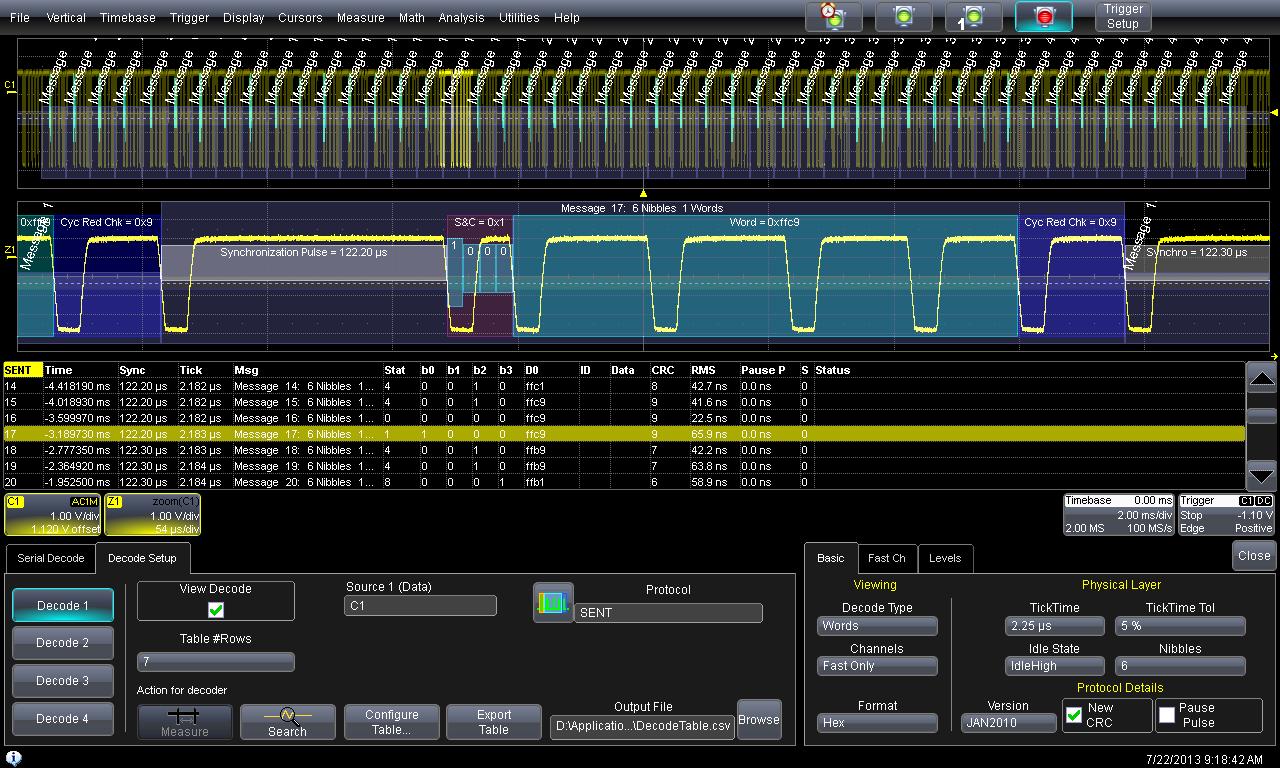The image size is (1280, 768).
Task: Click the Search magnifier action button
Action: coord(287,722)
